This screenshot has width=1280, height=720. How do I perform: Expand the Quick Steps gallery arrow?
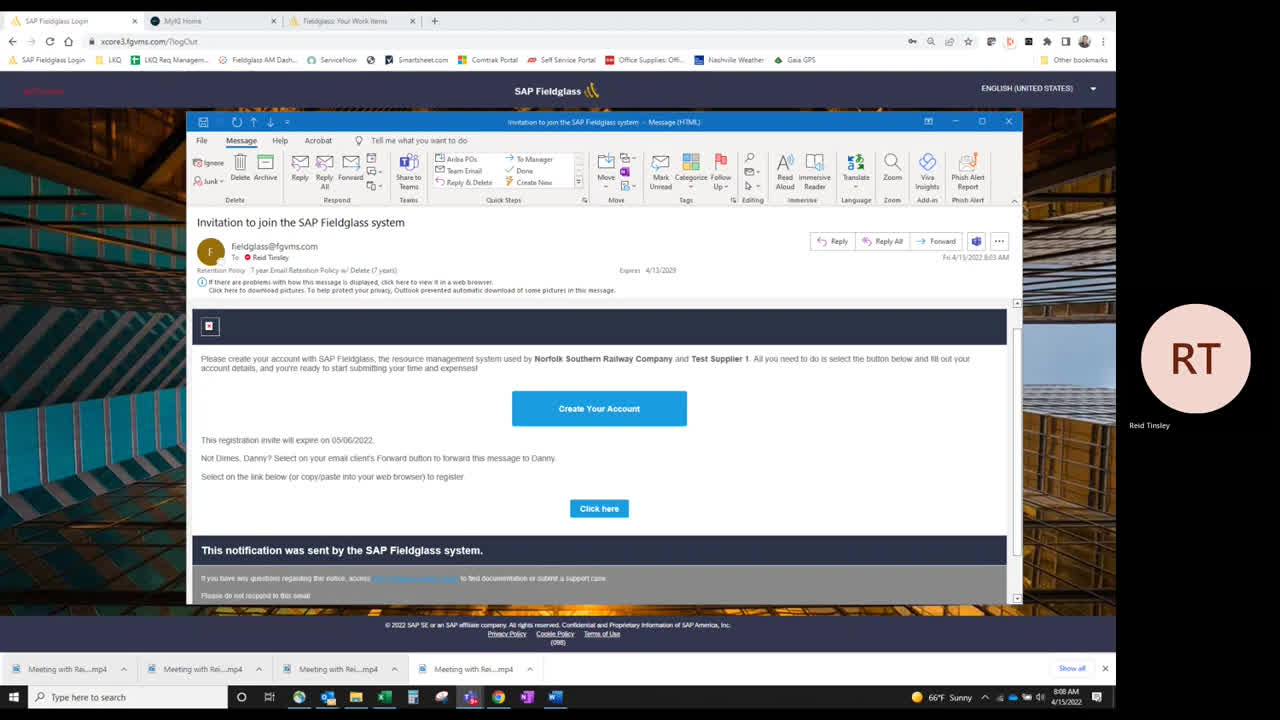click(x=578, y=183)
